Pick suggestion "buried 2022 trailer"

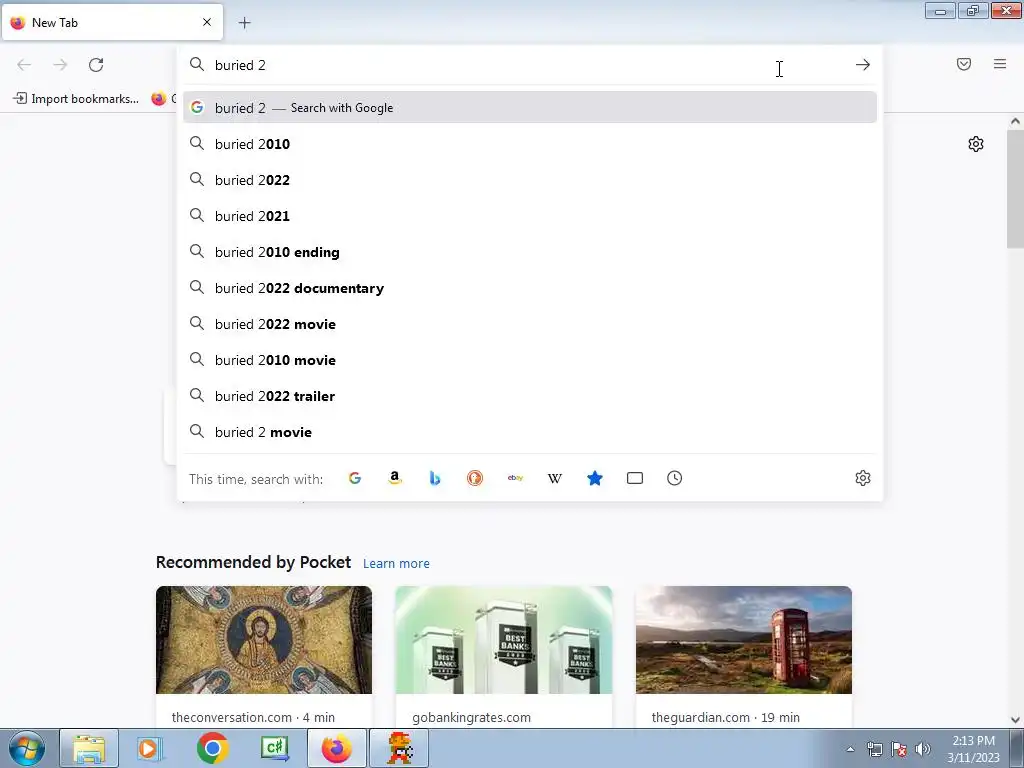pos(530,396)
